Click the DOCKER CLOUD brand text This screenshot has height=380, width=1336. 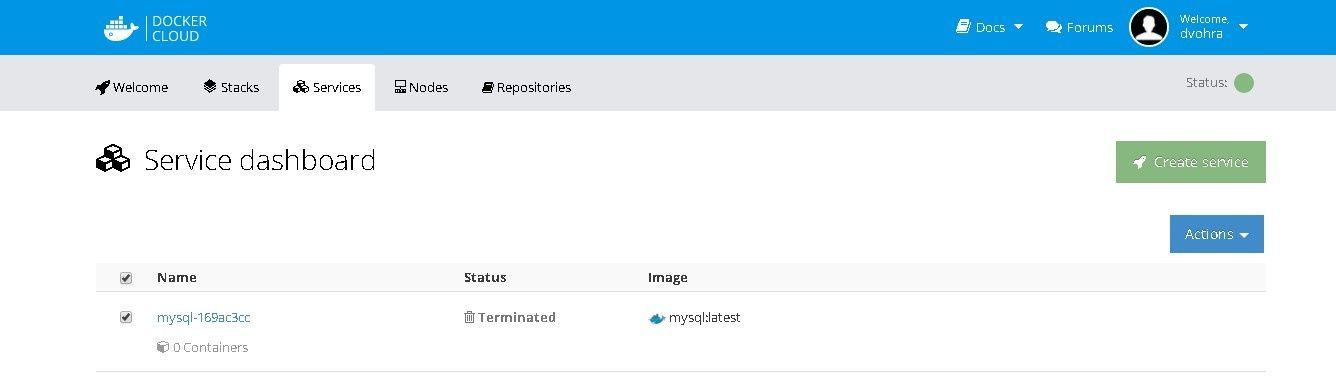[180, 29]
